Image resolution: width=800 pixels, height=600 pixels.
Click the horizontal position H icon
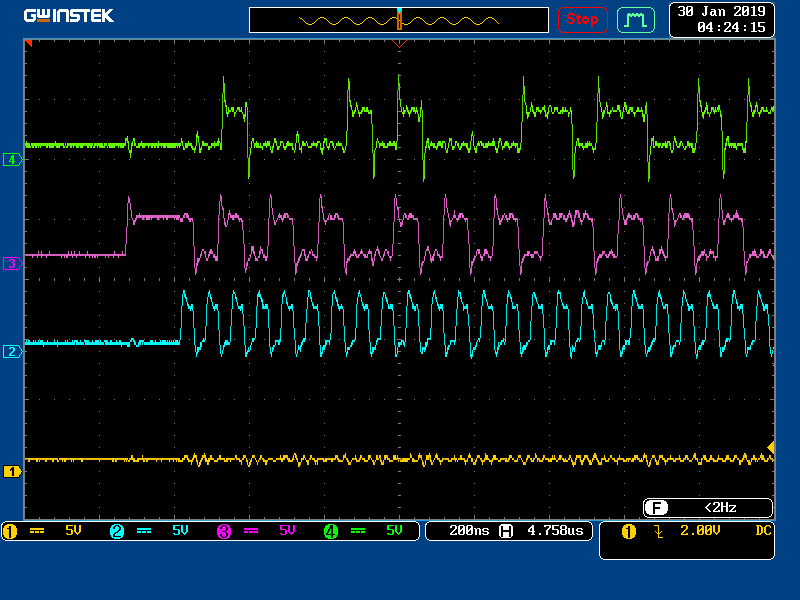click(x=506, y=531)
